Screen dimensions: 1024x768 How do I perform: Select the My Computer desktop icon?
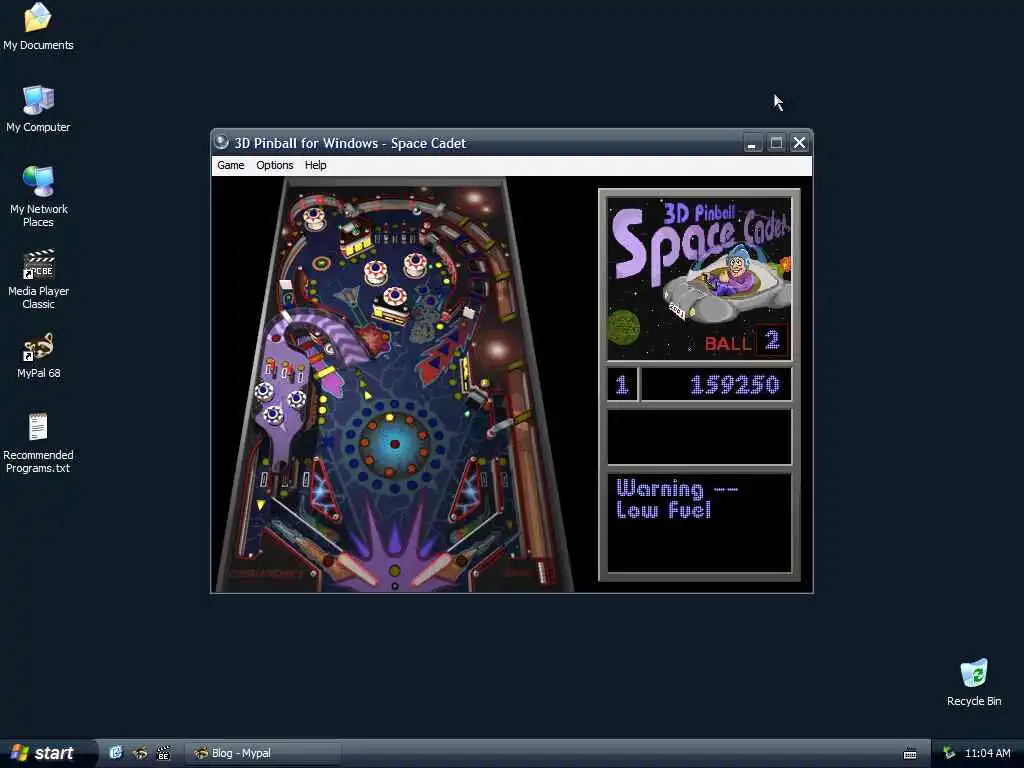(x=38, y=108)
